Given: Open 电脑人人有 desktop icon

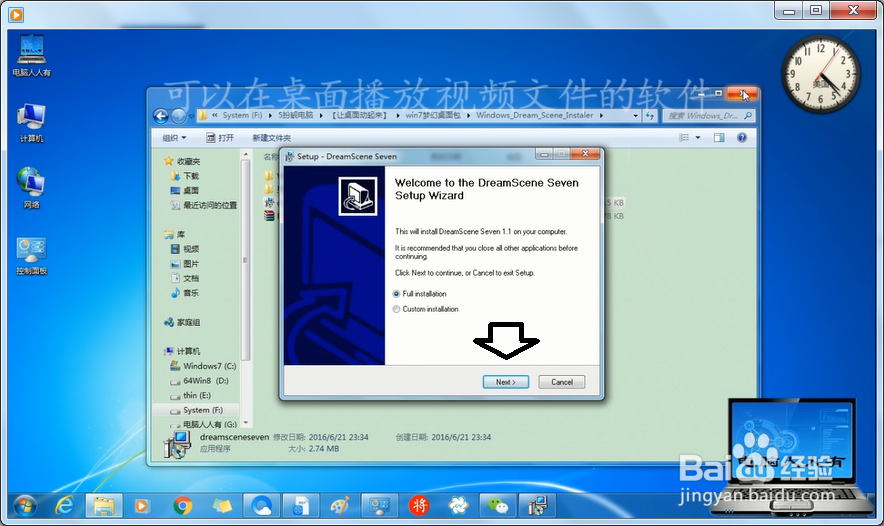Looking at the screenshot, I should point(31,56).
